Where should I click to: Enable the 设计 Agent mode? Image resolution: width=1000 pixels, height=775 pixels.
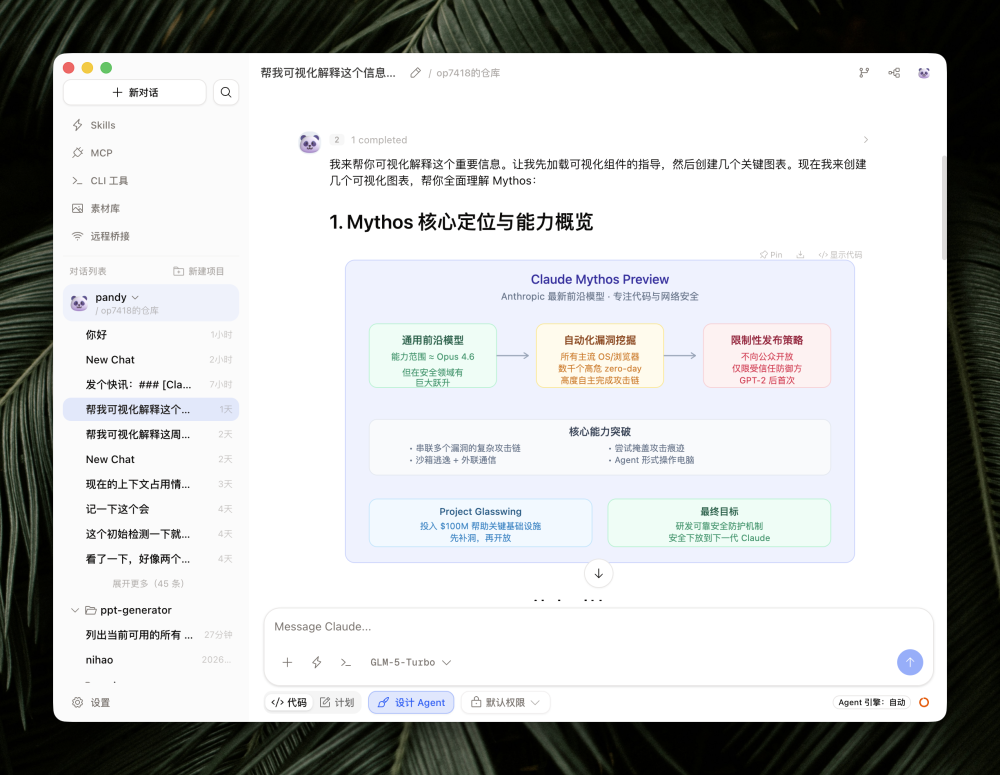click(x=411, y=702)
